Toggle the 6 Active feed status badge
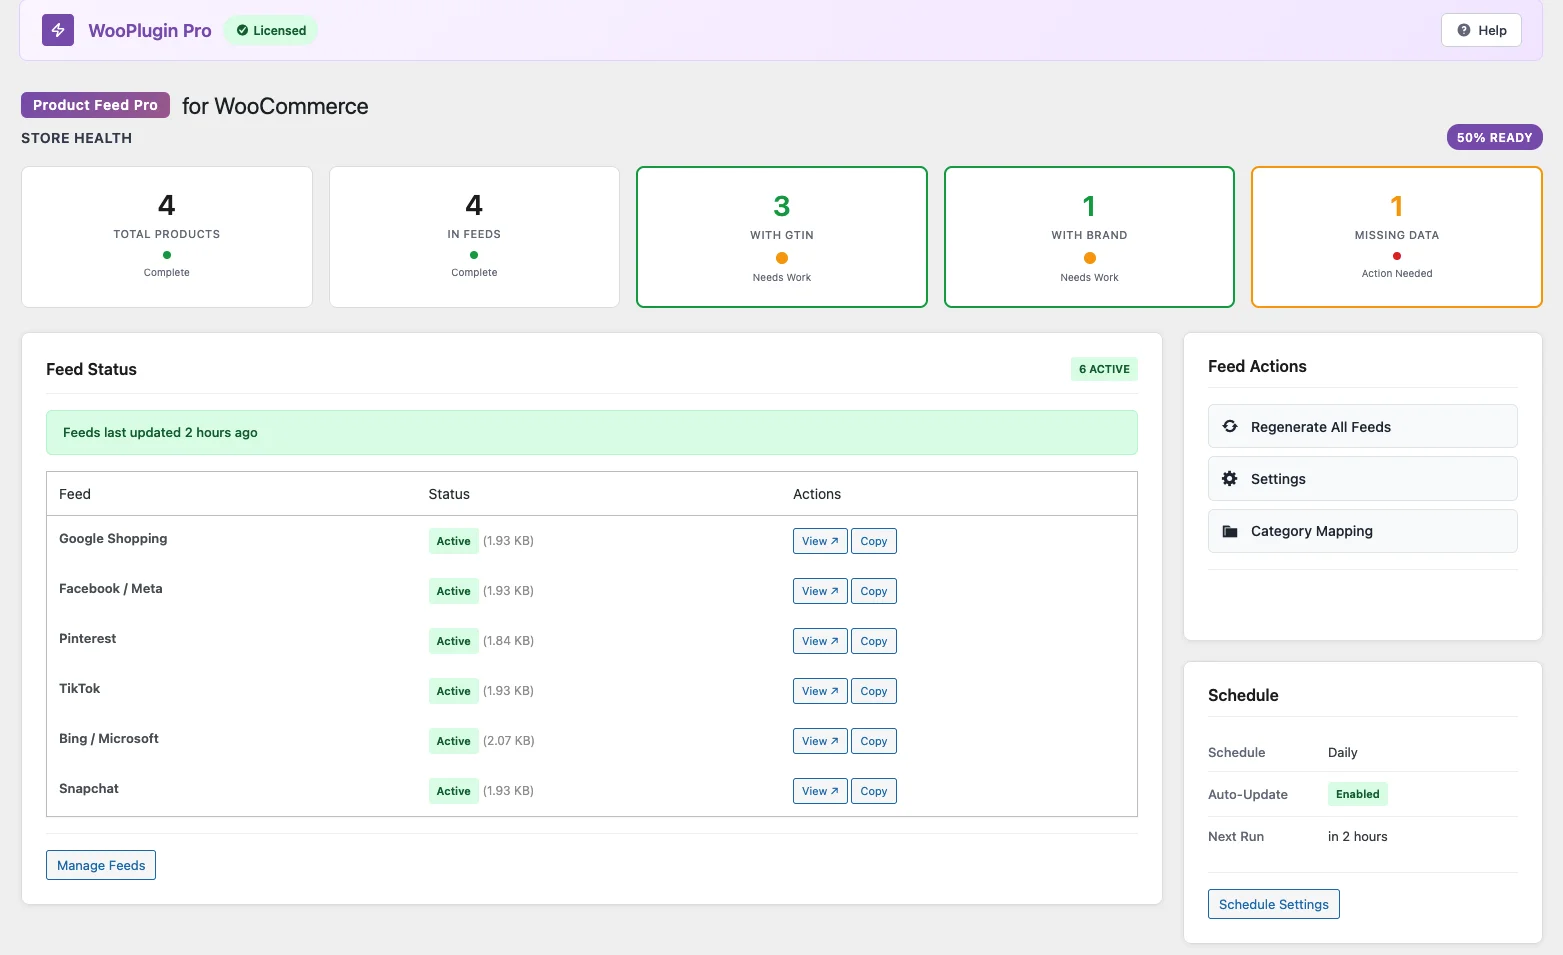This screenshot has width=1563, height=955. (x=1104, y=369)
